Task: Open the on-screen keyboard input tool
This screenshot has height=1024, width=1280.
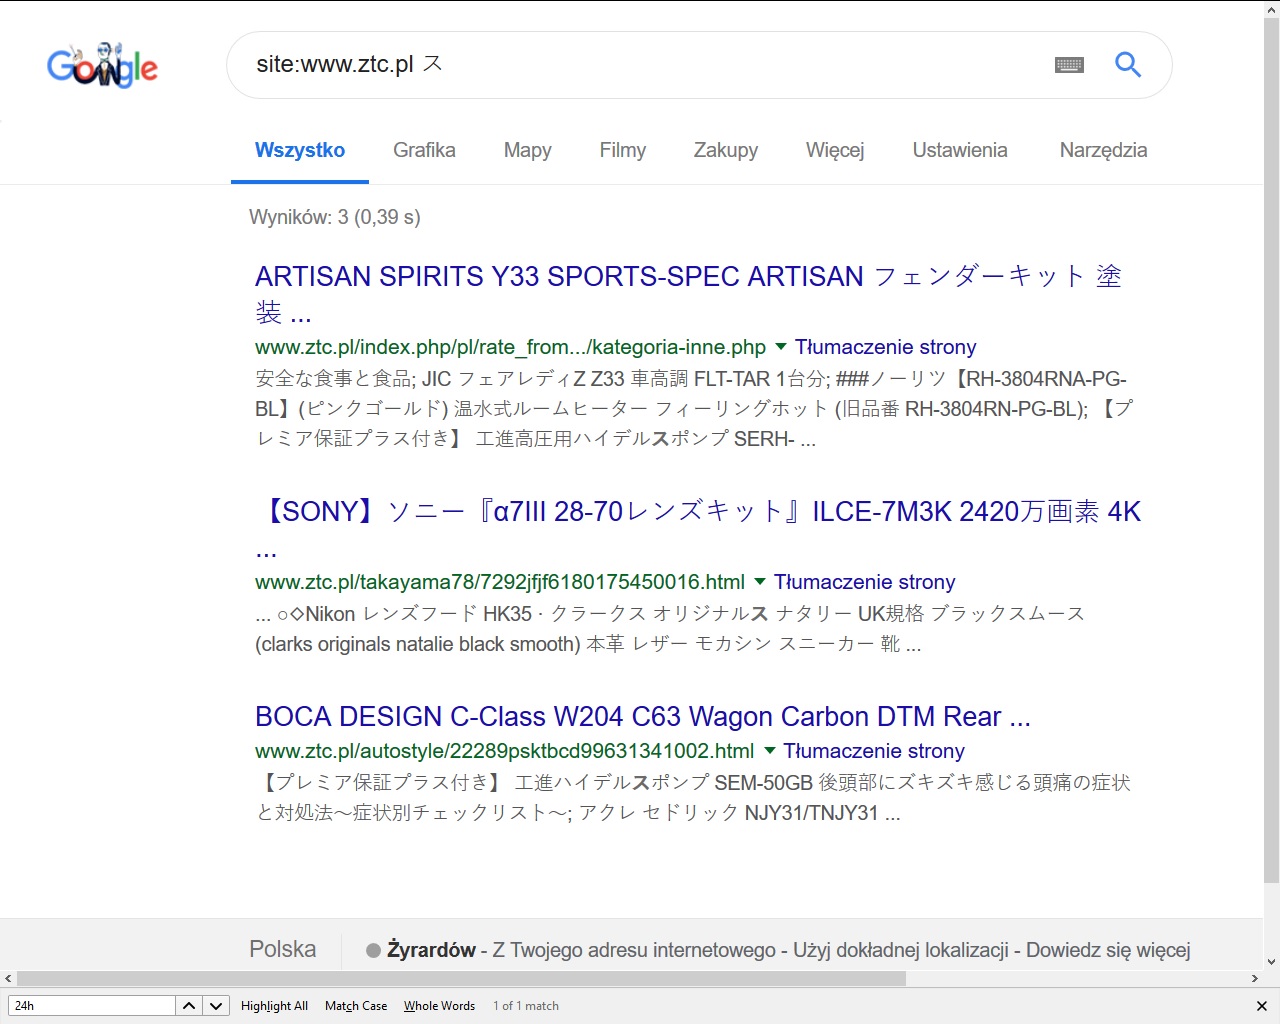Action: coord(1069,65)
